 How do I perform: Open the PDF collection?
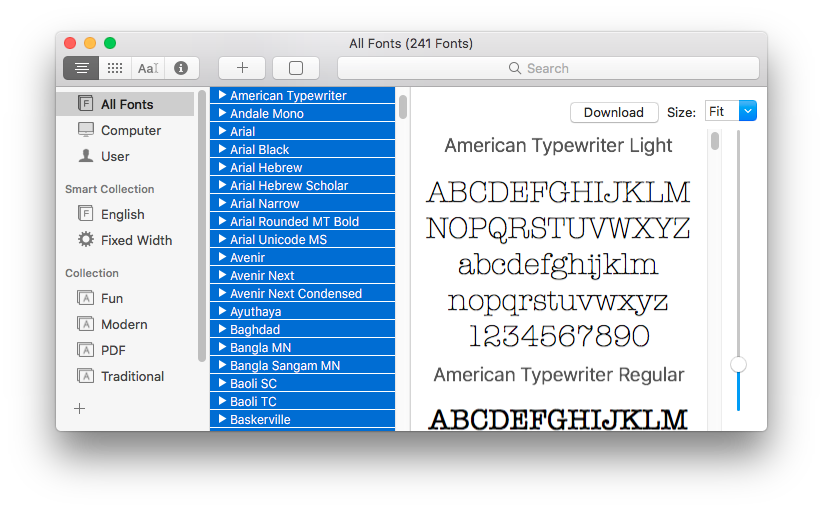click(x=125, y=350)
